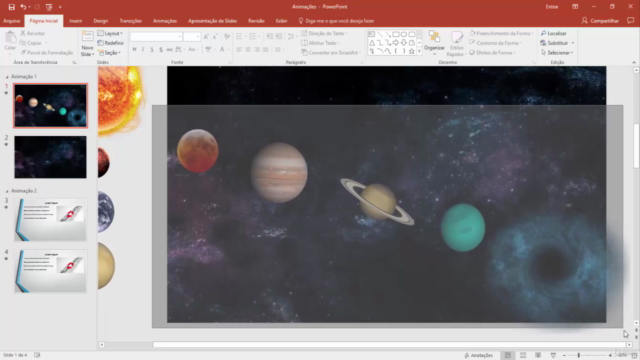The height and width of the screenshot is (360, 640).
Task: Center text in Parágrafo group
Action: (248, 49)
